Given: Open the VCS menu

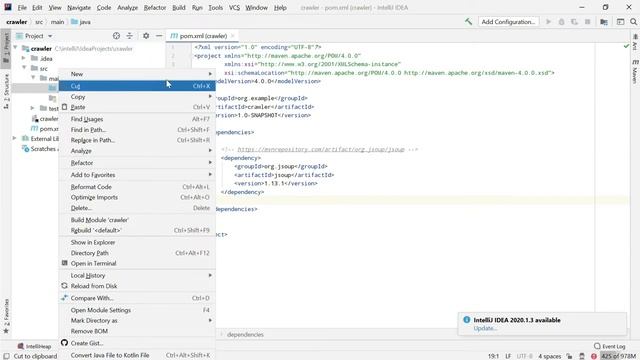Looking at the screenshot, I should (x=234, y=7).
